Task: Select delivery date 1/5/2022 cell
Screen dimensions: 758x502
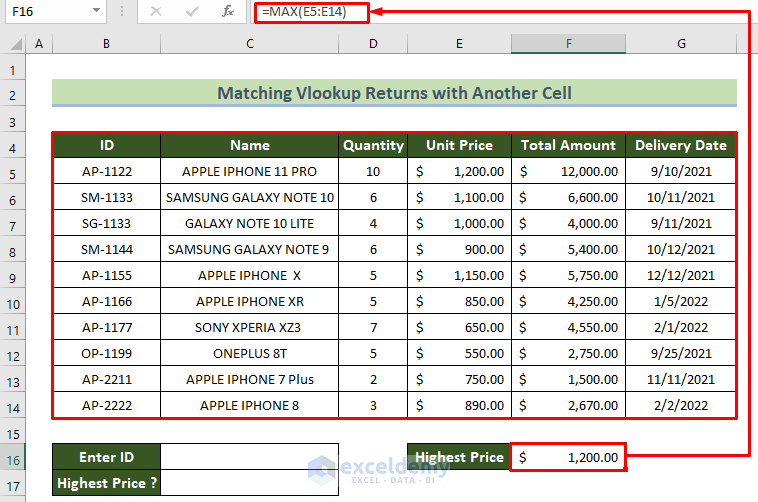Action: (x=681, y=302)
